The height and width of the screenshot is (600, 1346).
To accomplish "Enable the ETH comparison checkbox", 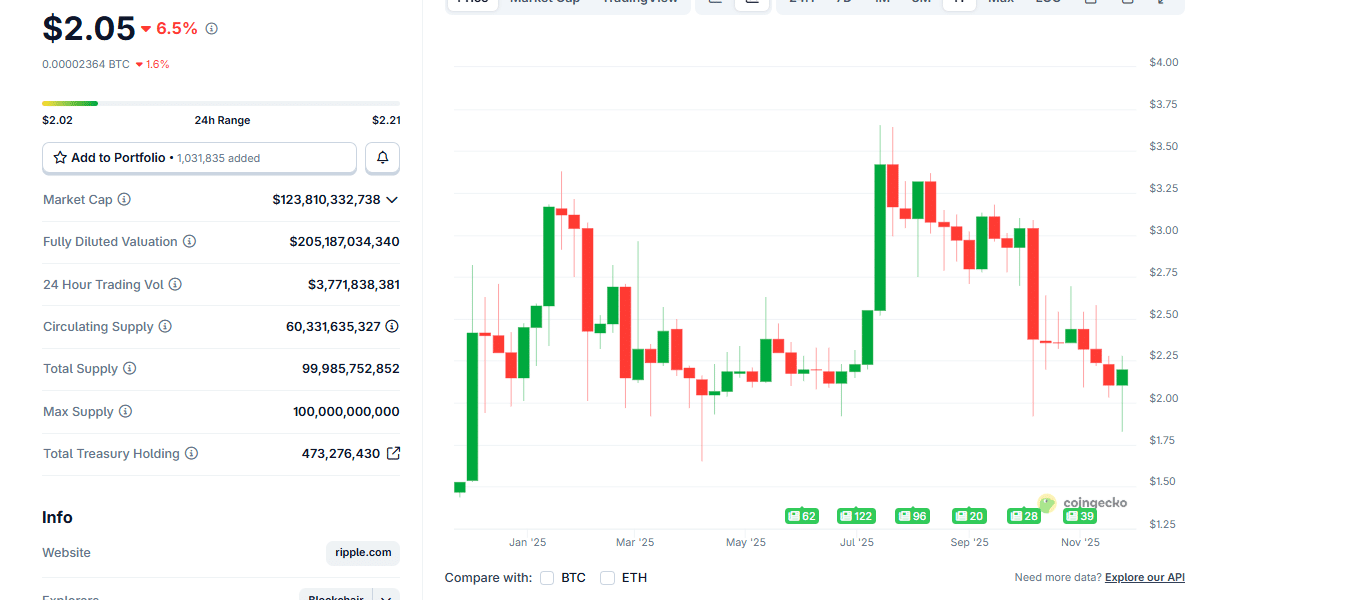I will [x=607, y=578].
